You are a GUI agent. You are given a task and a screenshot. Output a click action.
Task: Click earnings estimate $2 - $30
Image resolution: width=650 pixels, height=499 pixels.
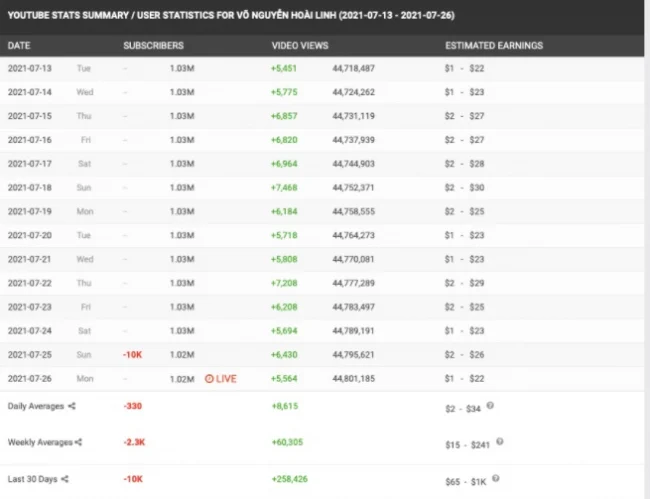pyautogui.click(x=464, y=188)
